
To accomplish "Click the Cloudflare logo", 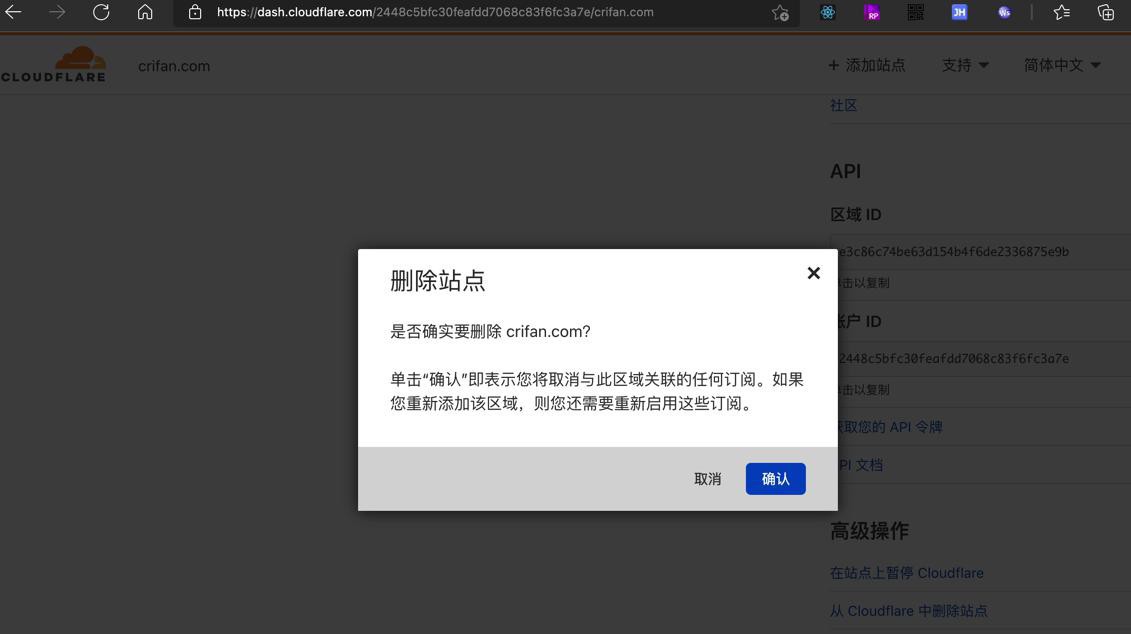I will point(53,64).
